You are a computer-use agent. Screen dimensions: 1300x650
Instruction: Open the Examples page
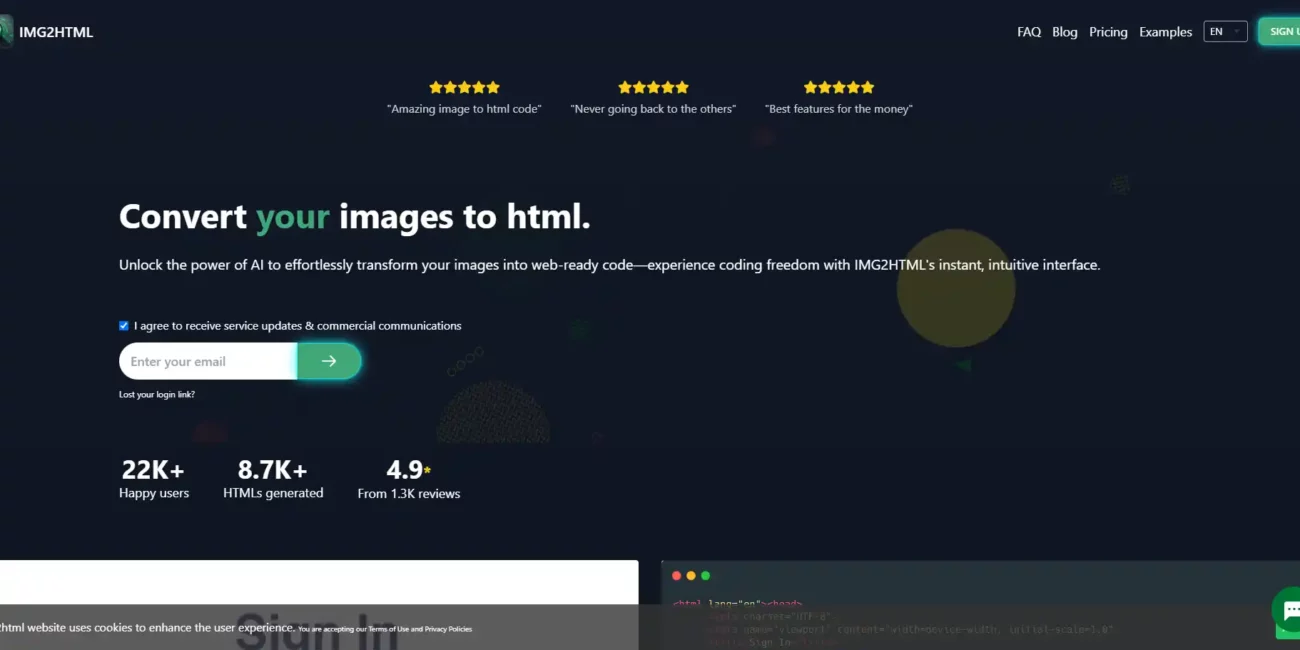(1165, 32)
